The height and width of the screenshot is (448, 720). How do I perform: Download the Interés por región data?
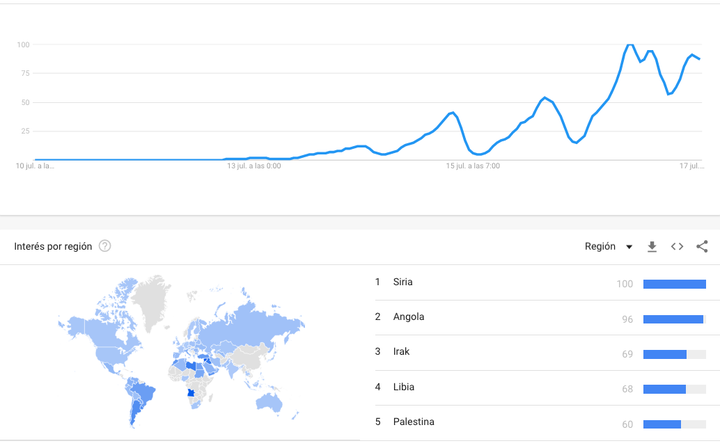click(652, 246)
